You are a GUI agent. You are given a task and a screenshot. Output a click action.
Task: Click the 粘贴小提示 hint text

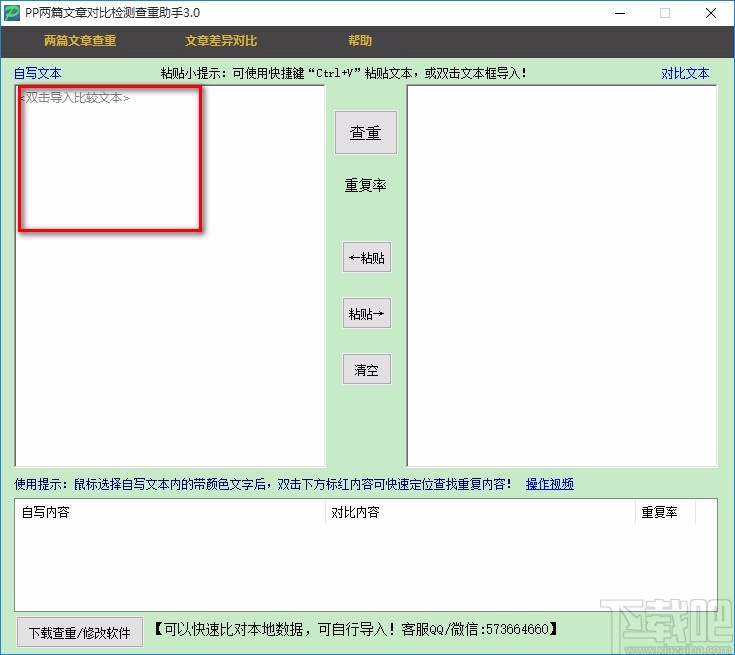(344, 73)
